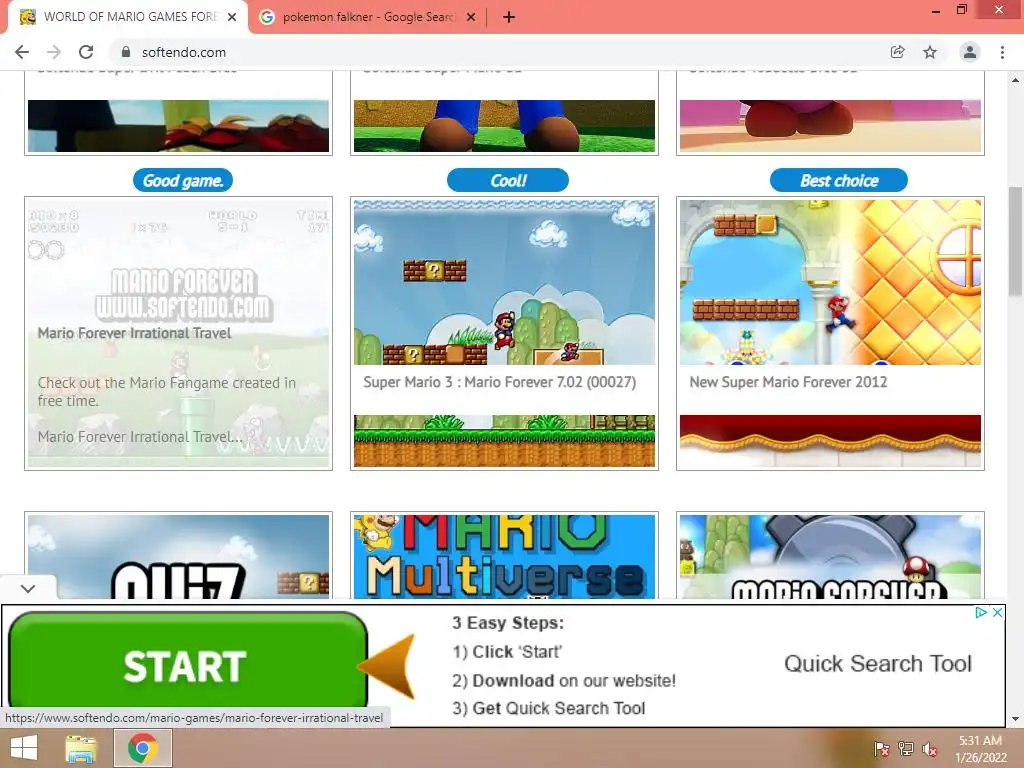
Task: Open File Explorer from the taskbar
Action: coord(81,748)
